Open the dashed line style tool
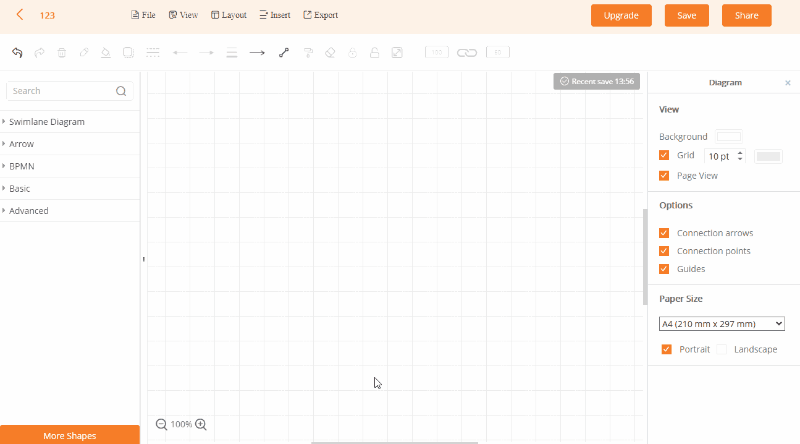 click(153, 53)
